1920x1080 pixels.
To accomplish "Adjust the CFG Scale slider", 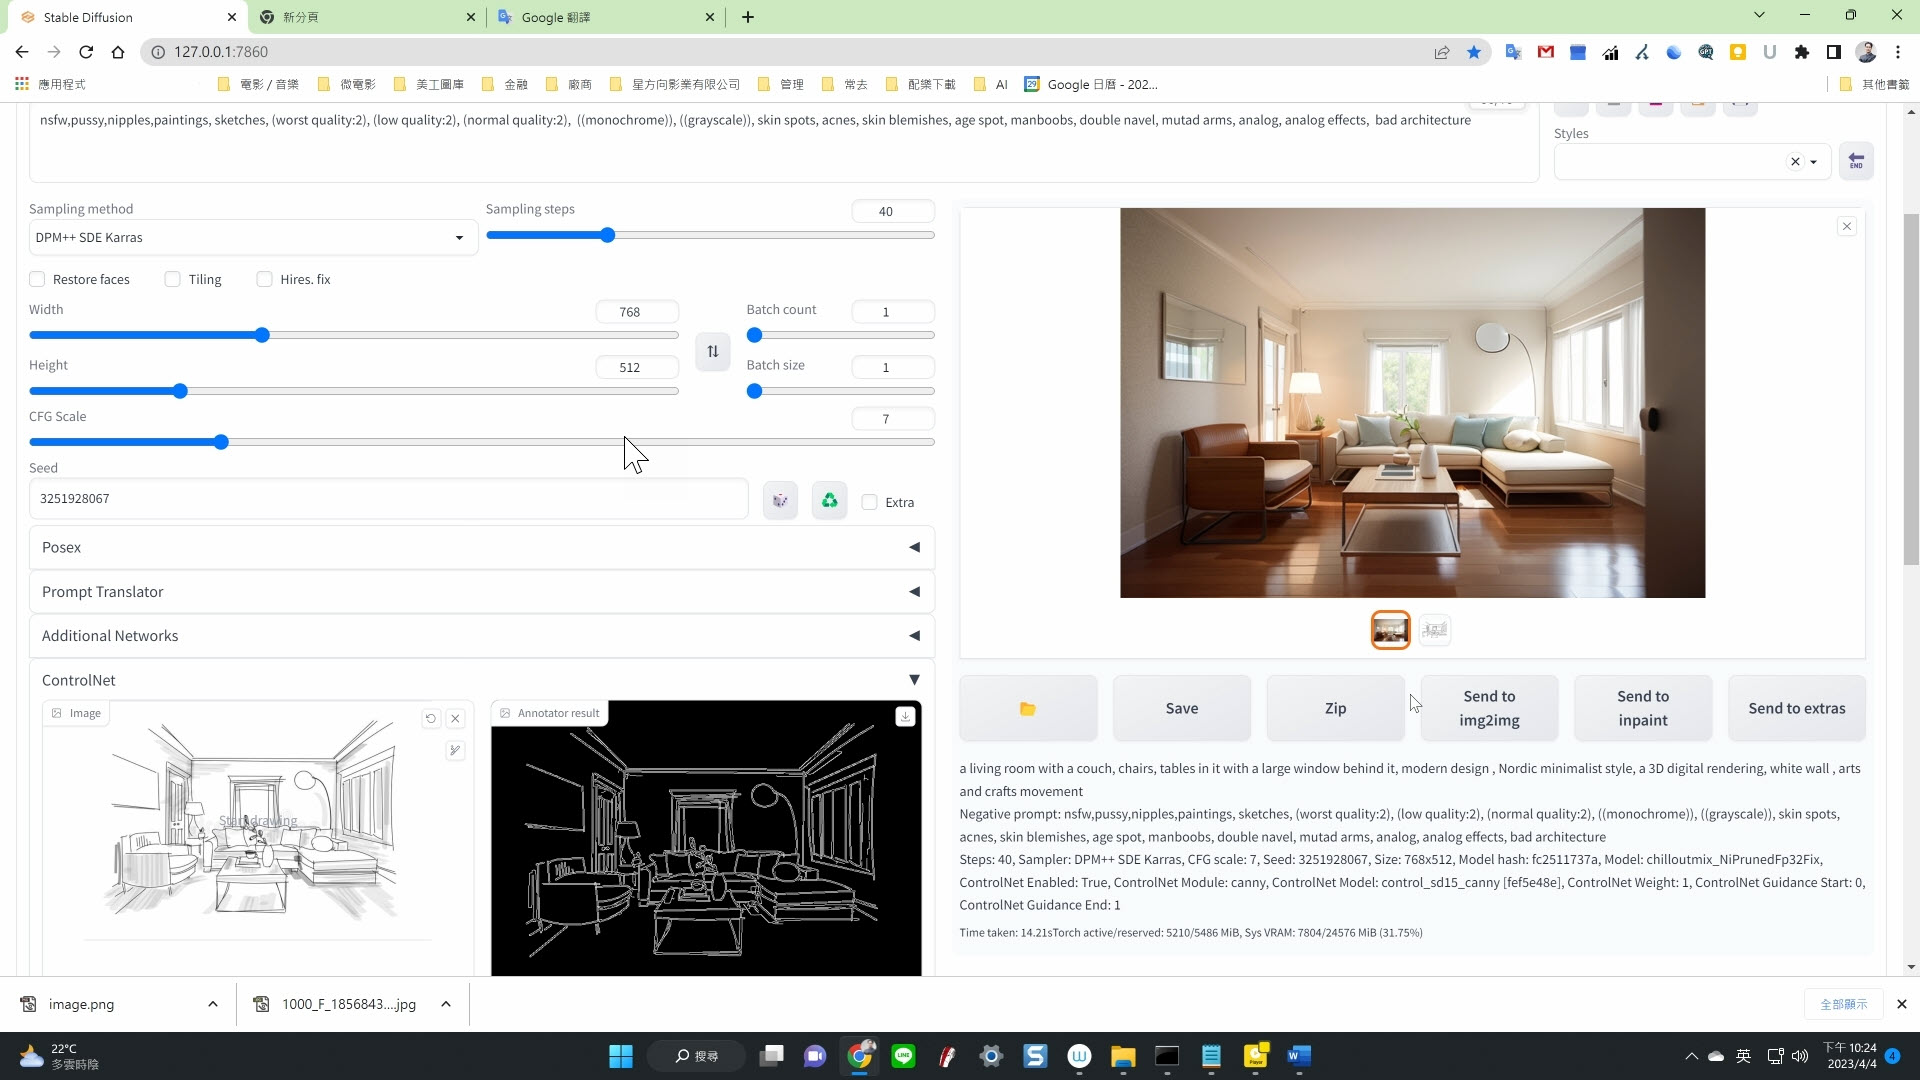I will click(221, 442).
